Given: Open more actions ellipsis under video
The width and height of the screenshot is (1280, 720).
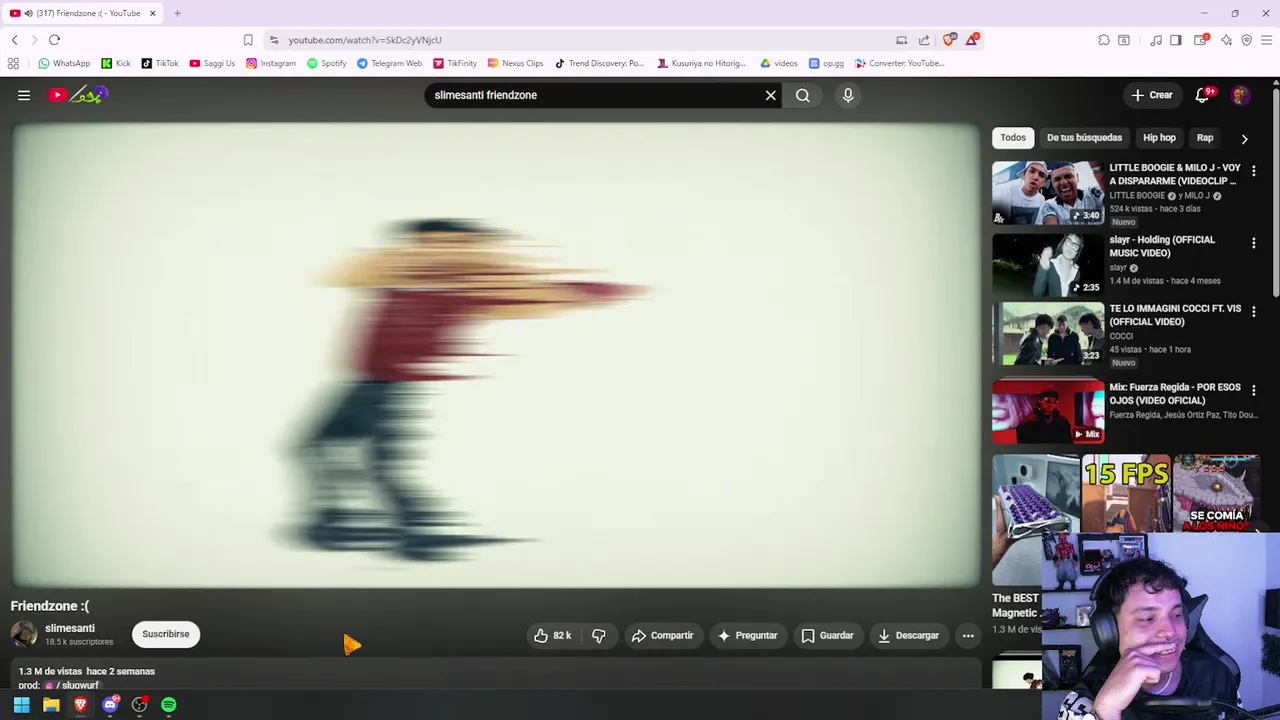Looking at the screenshot, I should (968, 635).
